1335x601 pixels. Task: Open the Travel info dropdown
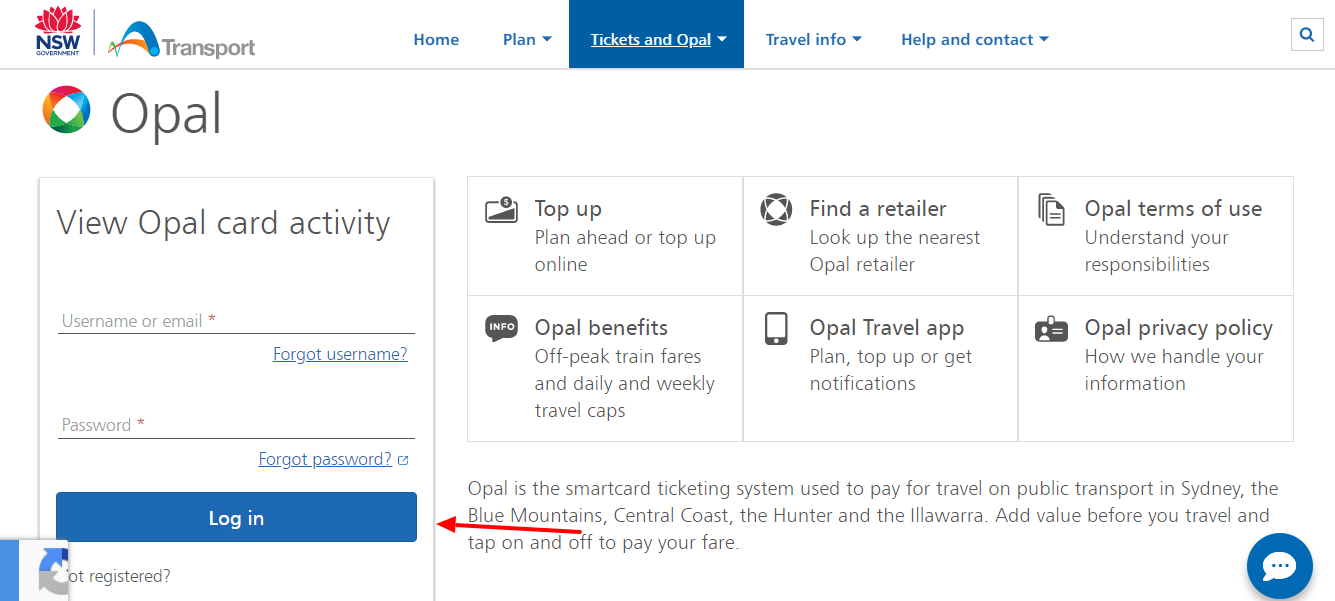click(x=812, y=39)
